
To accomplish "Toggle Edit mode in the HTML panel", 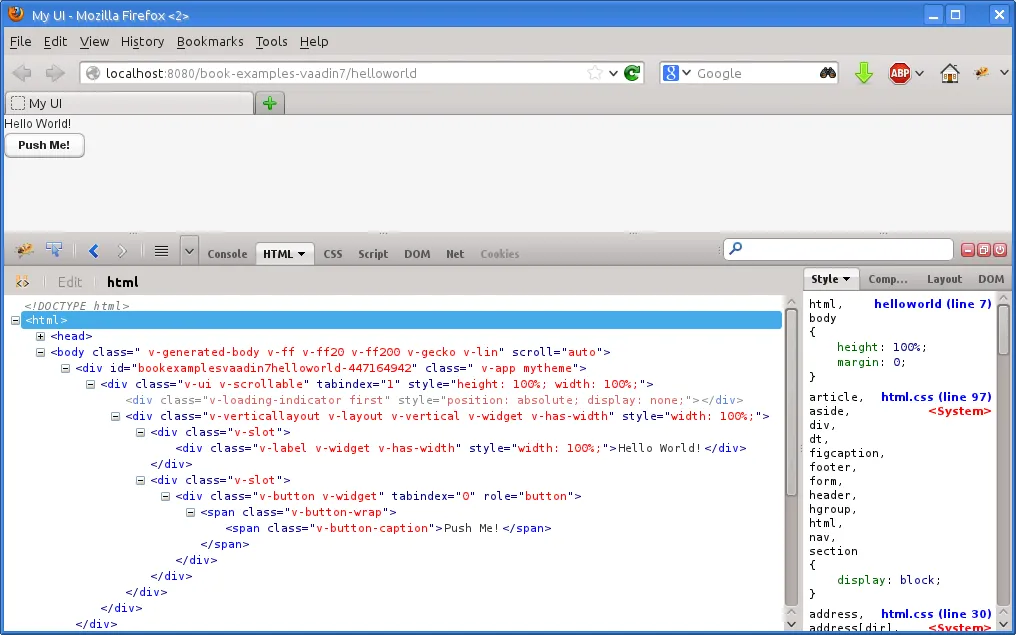I will pyautogui.click(x=69, y=282).
